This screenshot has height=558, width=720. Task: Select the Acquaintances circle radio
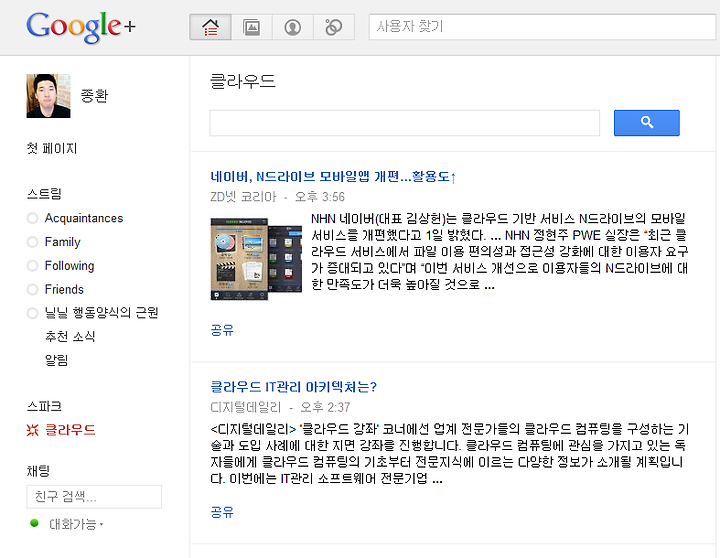click(x=32, y=218)
